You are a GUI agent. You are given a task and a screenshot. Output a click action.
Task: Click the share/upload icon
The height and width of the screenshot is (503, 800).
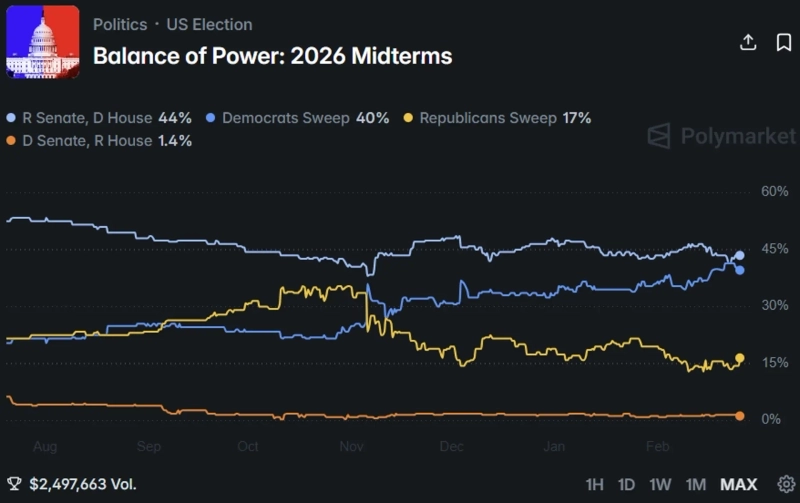748,42
